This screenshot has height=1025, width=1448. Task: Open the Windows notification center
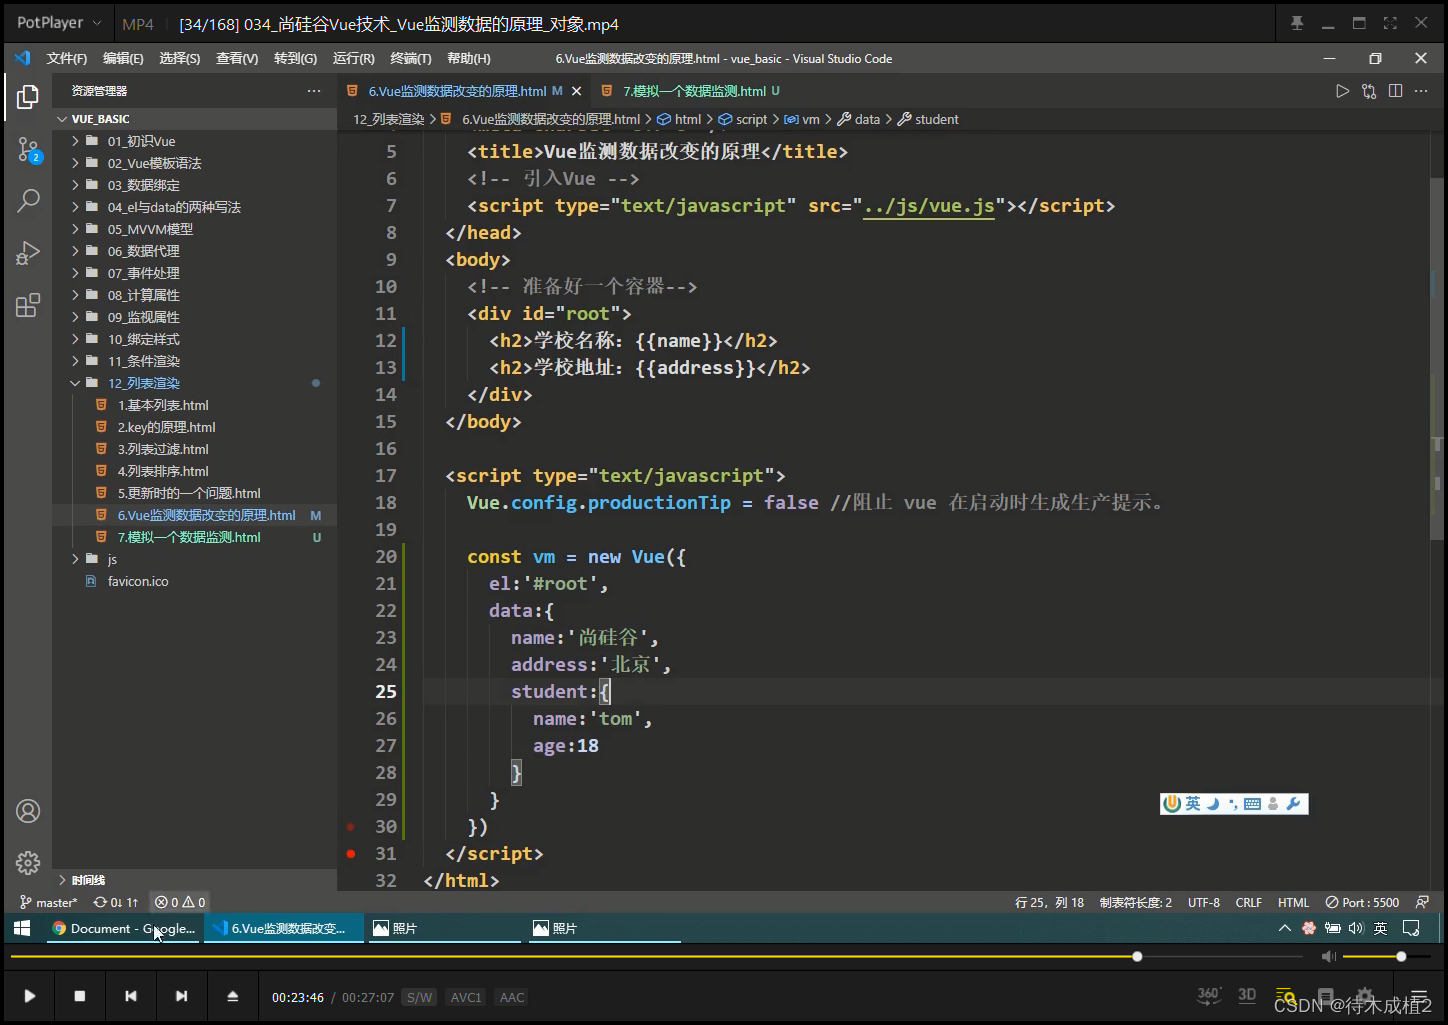tap(1411, 928)
